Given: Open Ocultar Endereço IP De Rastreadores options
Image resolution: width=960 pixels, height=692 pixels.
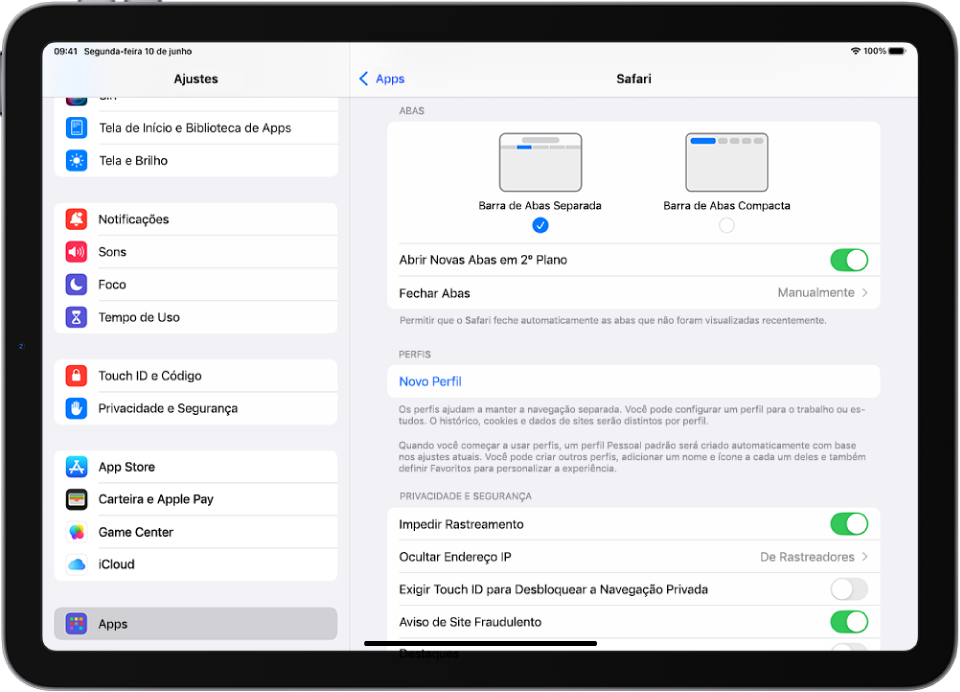Looking at the screenshot, I should tap(634, 557).
